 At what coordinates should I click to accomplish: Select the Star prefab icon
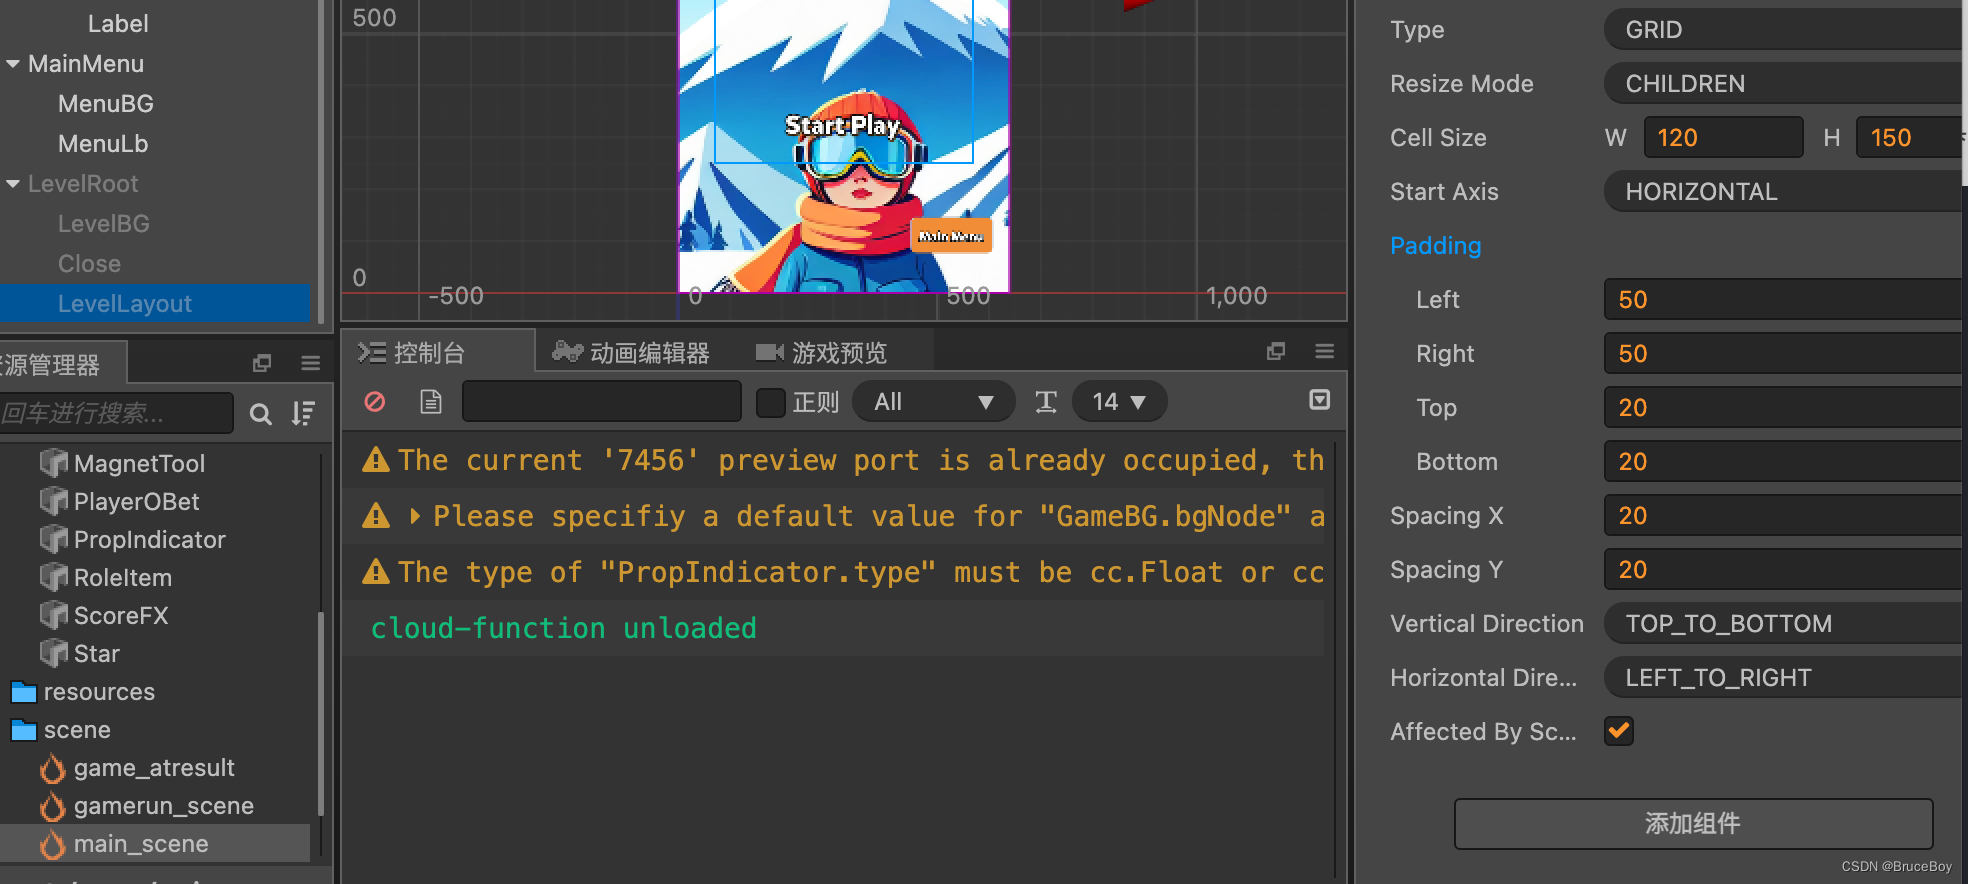(53, 653)
